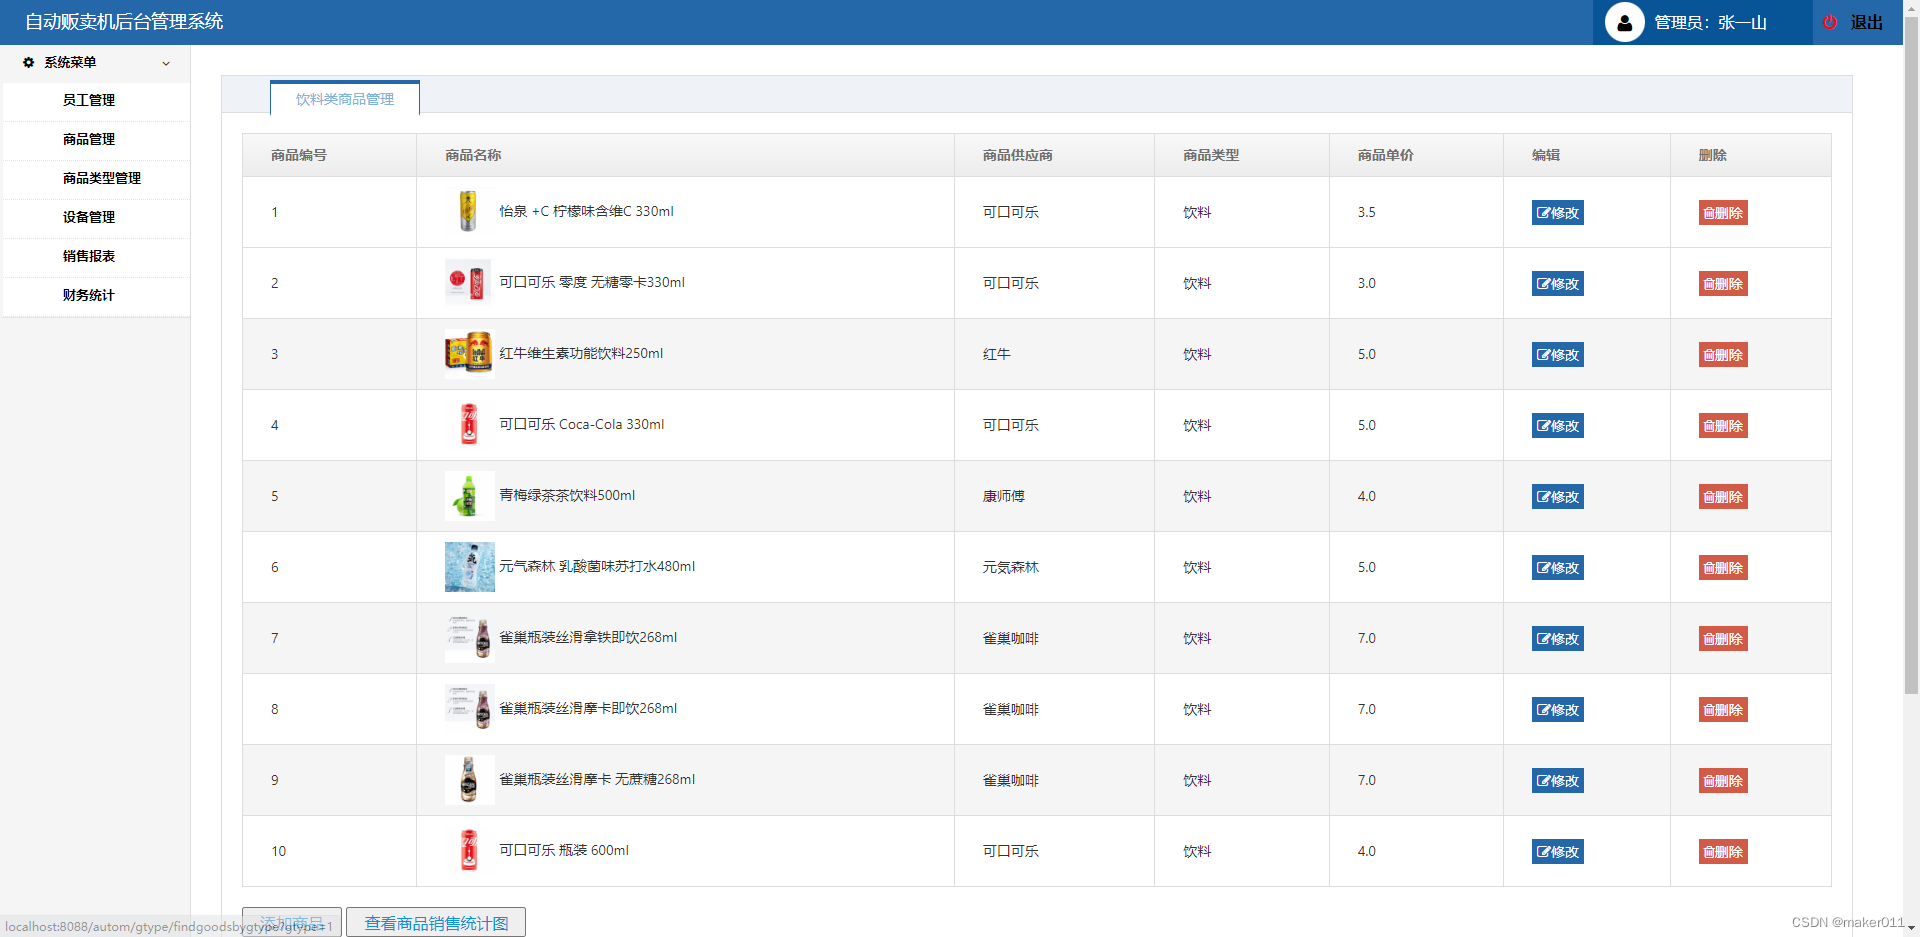Click product name 红牛维生素功能饮料250ml

(x=581, y=353)
